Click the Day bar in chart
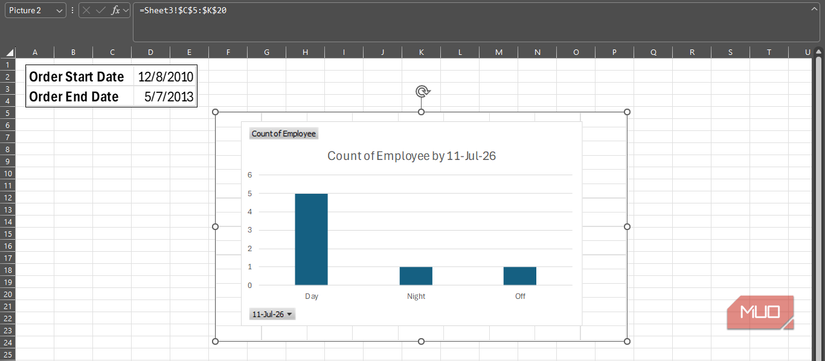This screenshot has height=361, width=825. coord(311,239)
